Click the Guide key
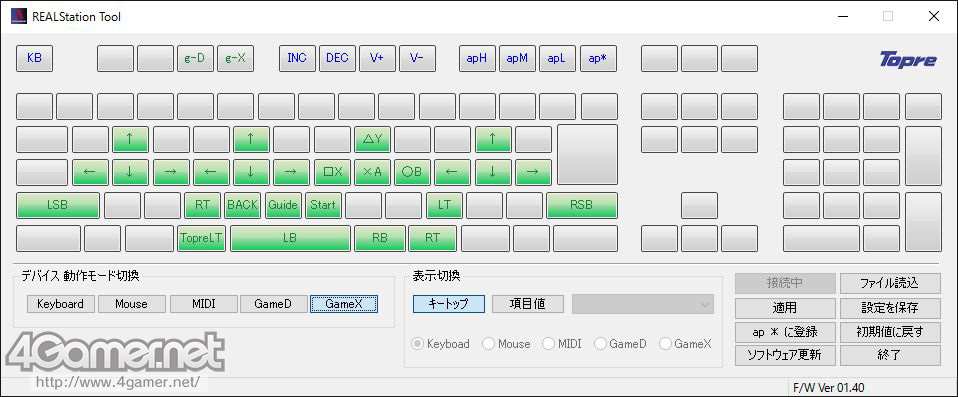Screen dimensions: 958x397 (x=282, y=205)
